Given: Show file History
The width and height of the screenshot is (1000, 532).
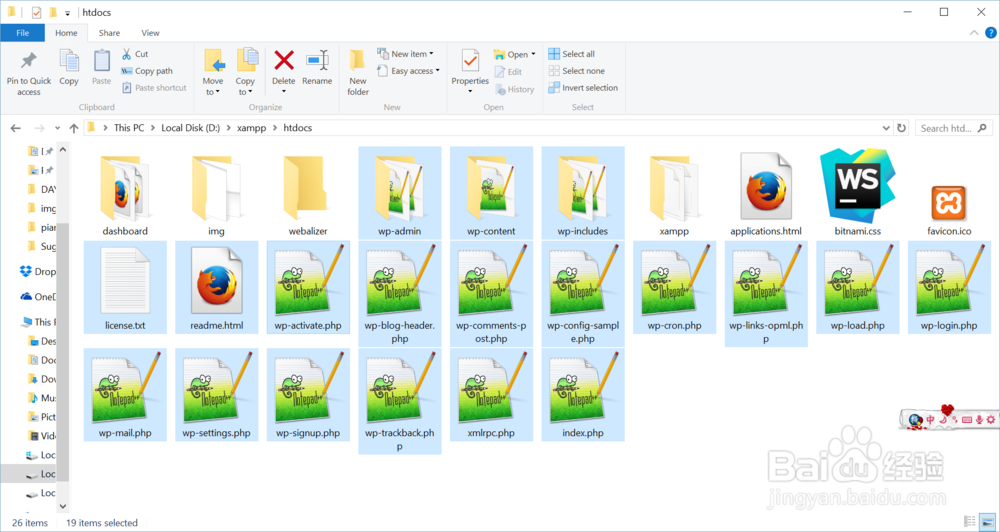Looking at the screenshot, I should (514, 89).
